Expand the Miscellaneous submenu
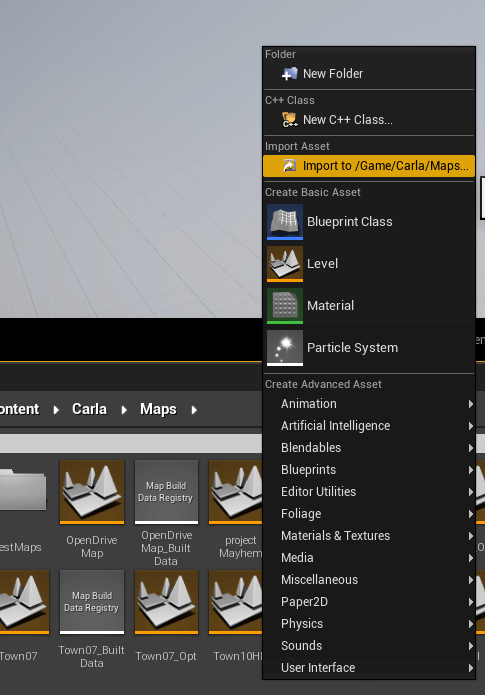 (369, 580)
